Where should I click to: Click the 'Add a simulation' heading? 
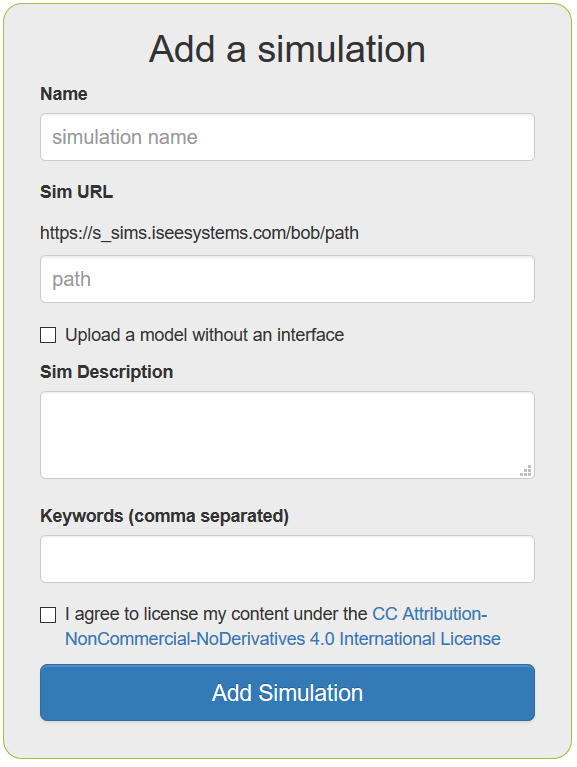point(288,49)
